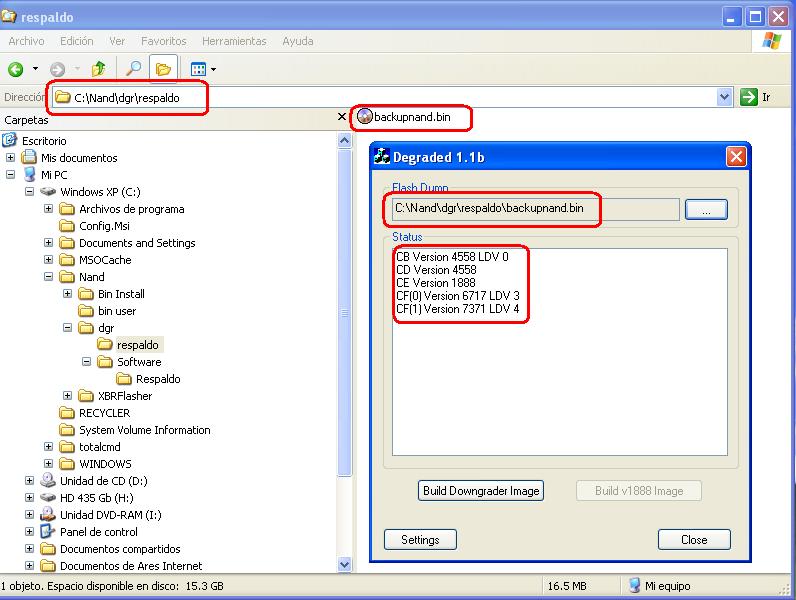Open the Ver menu
This screenshot has width=796, height=600.
click(x=117, y=41)
